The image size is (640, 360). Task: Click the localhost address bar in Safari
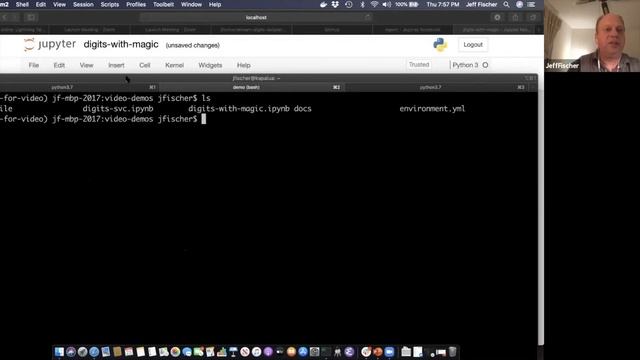point(256,18)
